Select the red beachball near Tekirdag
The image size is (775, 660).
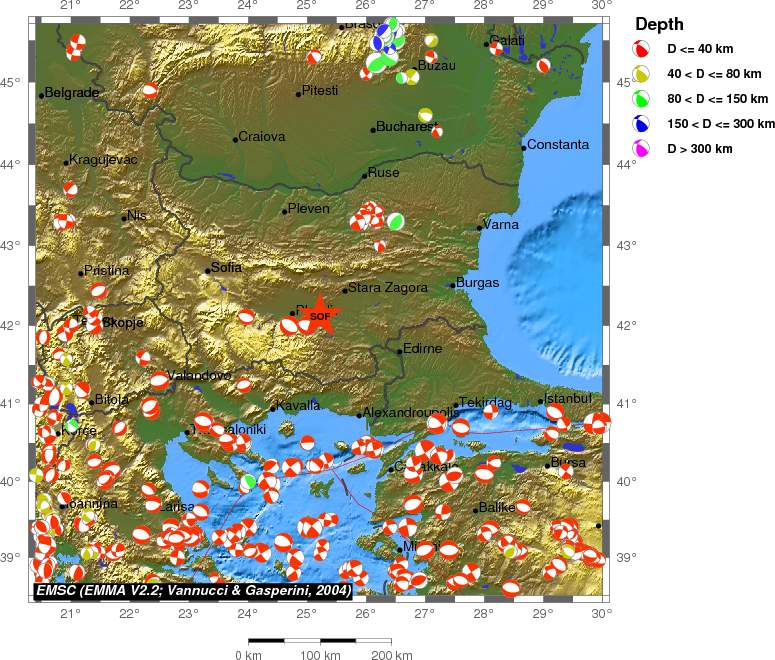click(491, 411)
